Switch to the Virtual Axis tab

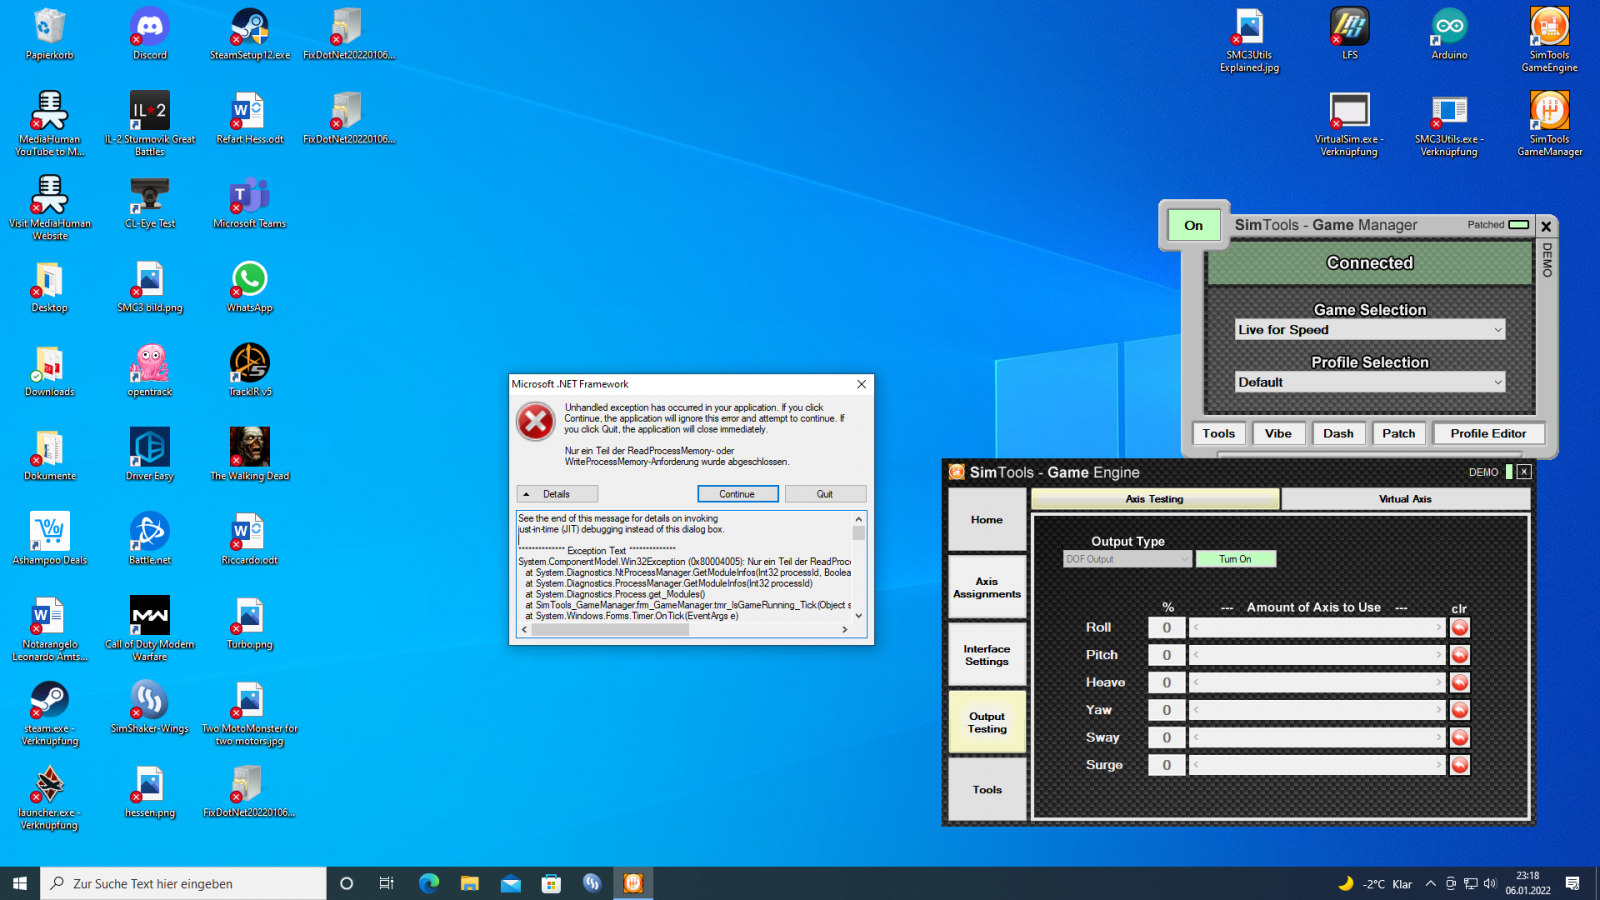[1405, 499]
